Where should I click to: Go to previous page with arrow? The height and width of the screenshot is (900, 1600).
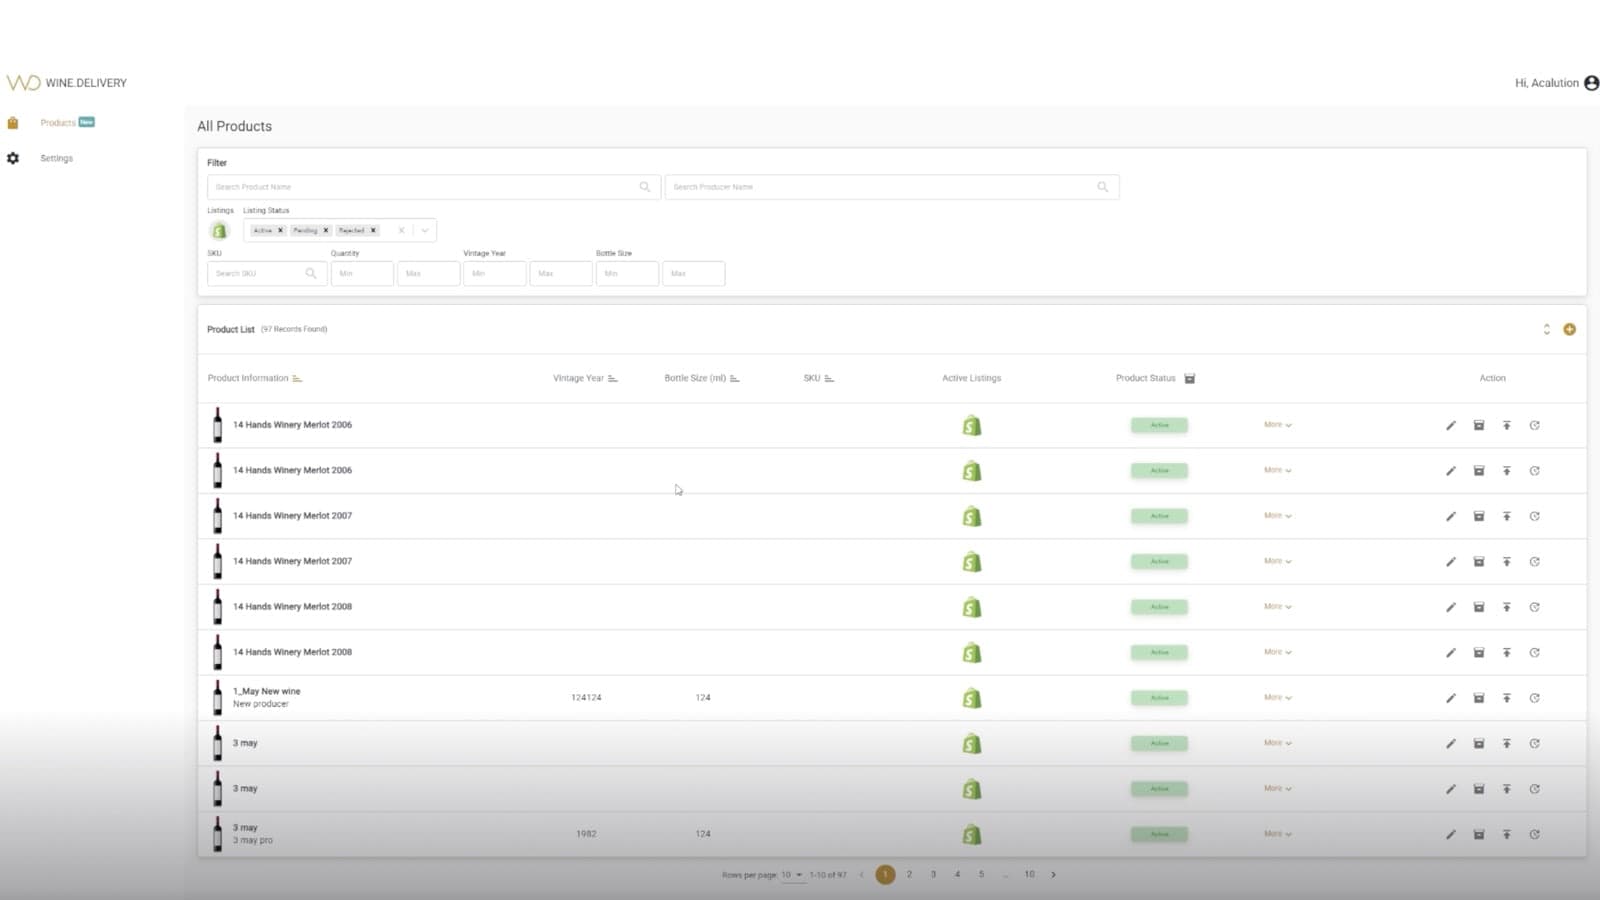click(861, 875)
